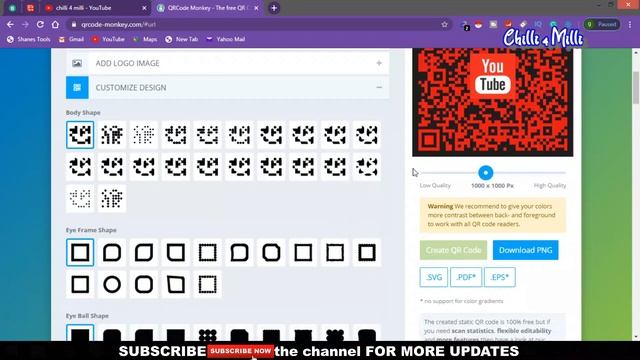The width and height of the screenshot is (640, 360).
Task: Select the thick-bordered last eye frame in row one
Action: point(367,253)
